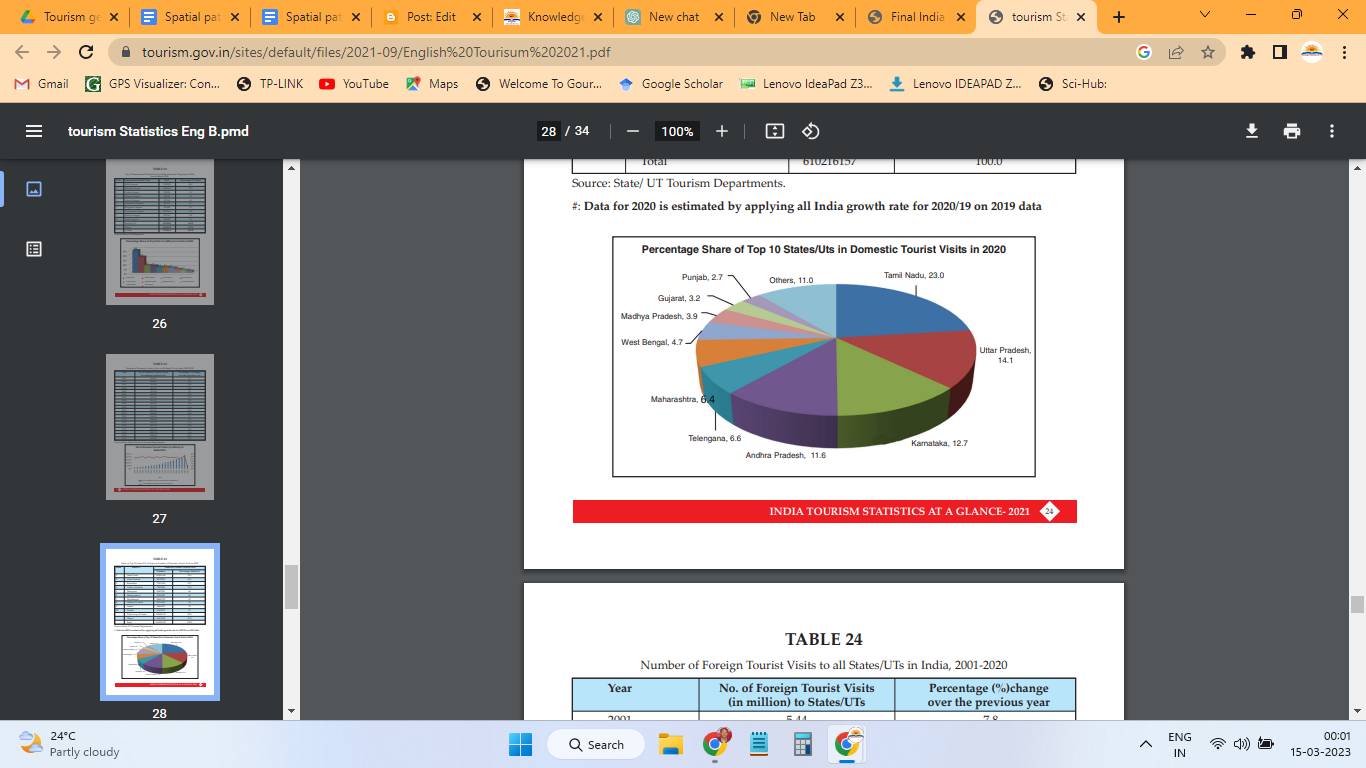Switch to Post: Edit Blogger tab
This screenshot has height=768, width=1366.
click(x=432, y=17)
